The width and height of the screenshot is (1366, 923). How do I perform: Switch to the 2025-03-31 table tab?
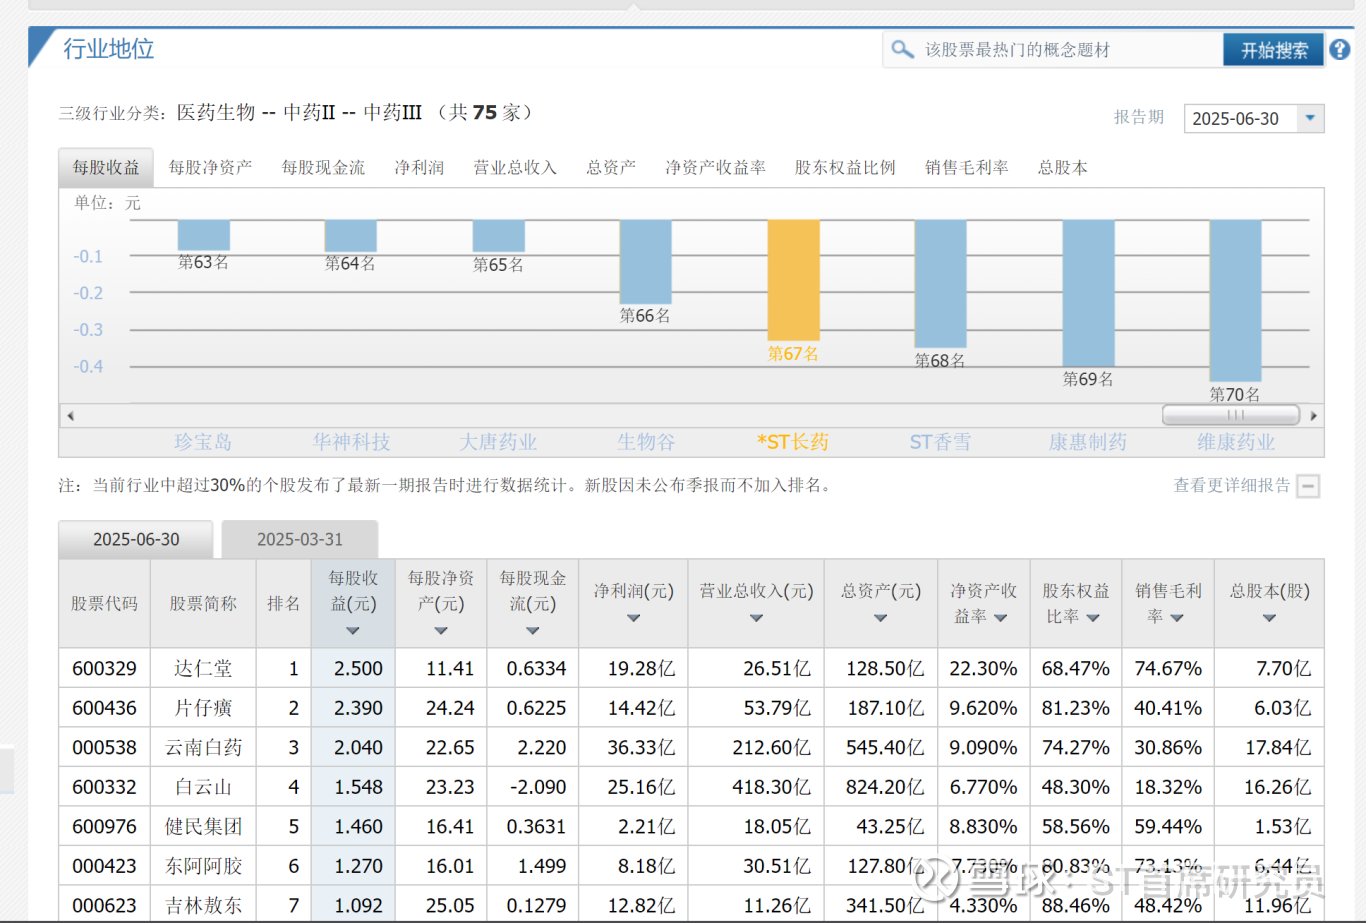coord(299,539)
